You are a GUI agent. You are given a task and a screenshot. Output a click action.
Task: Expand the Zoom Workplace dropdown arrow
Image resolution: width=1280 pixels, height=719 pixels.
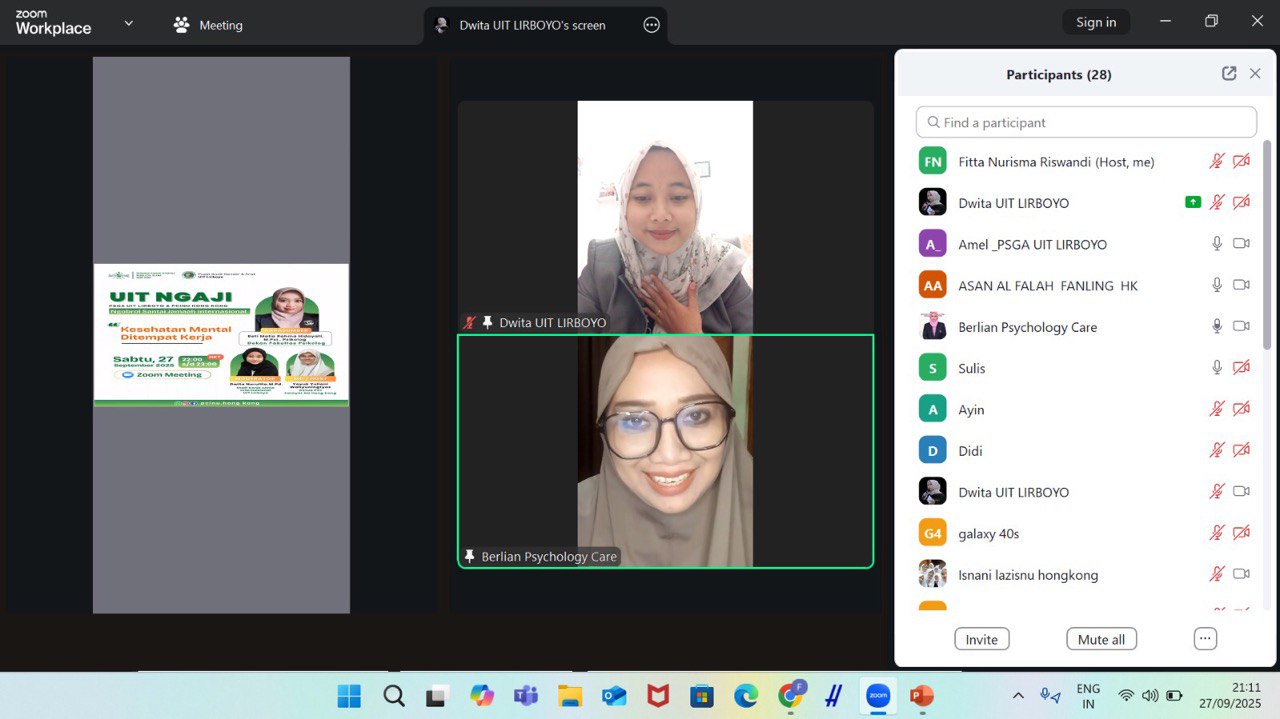[x=128, y=24]
